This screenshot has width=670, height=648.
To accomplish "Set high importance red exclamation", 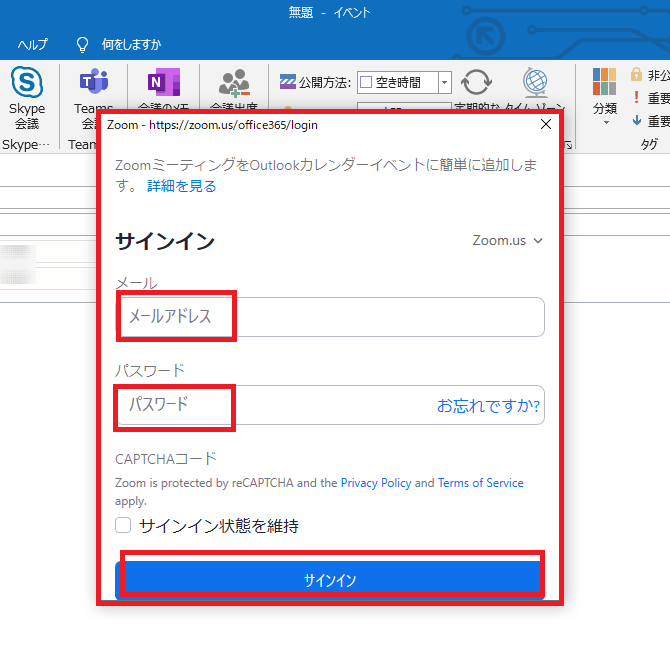I will pyautogui.click(x=636, y=97).
